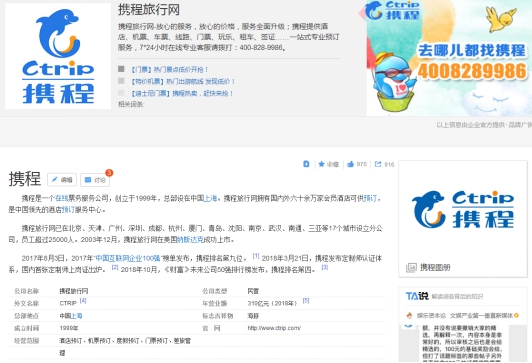The width and height of the screenshot is (532, 363).
Task: Follow the 预订 link at end of first line
Action: (x=370, y=198)
